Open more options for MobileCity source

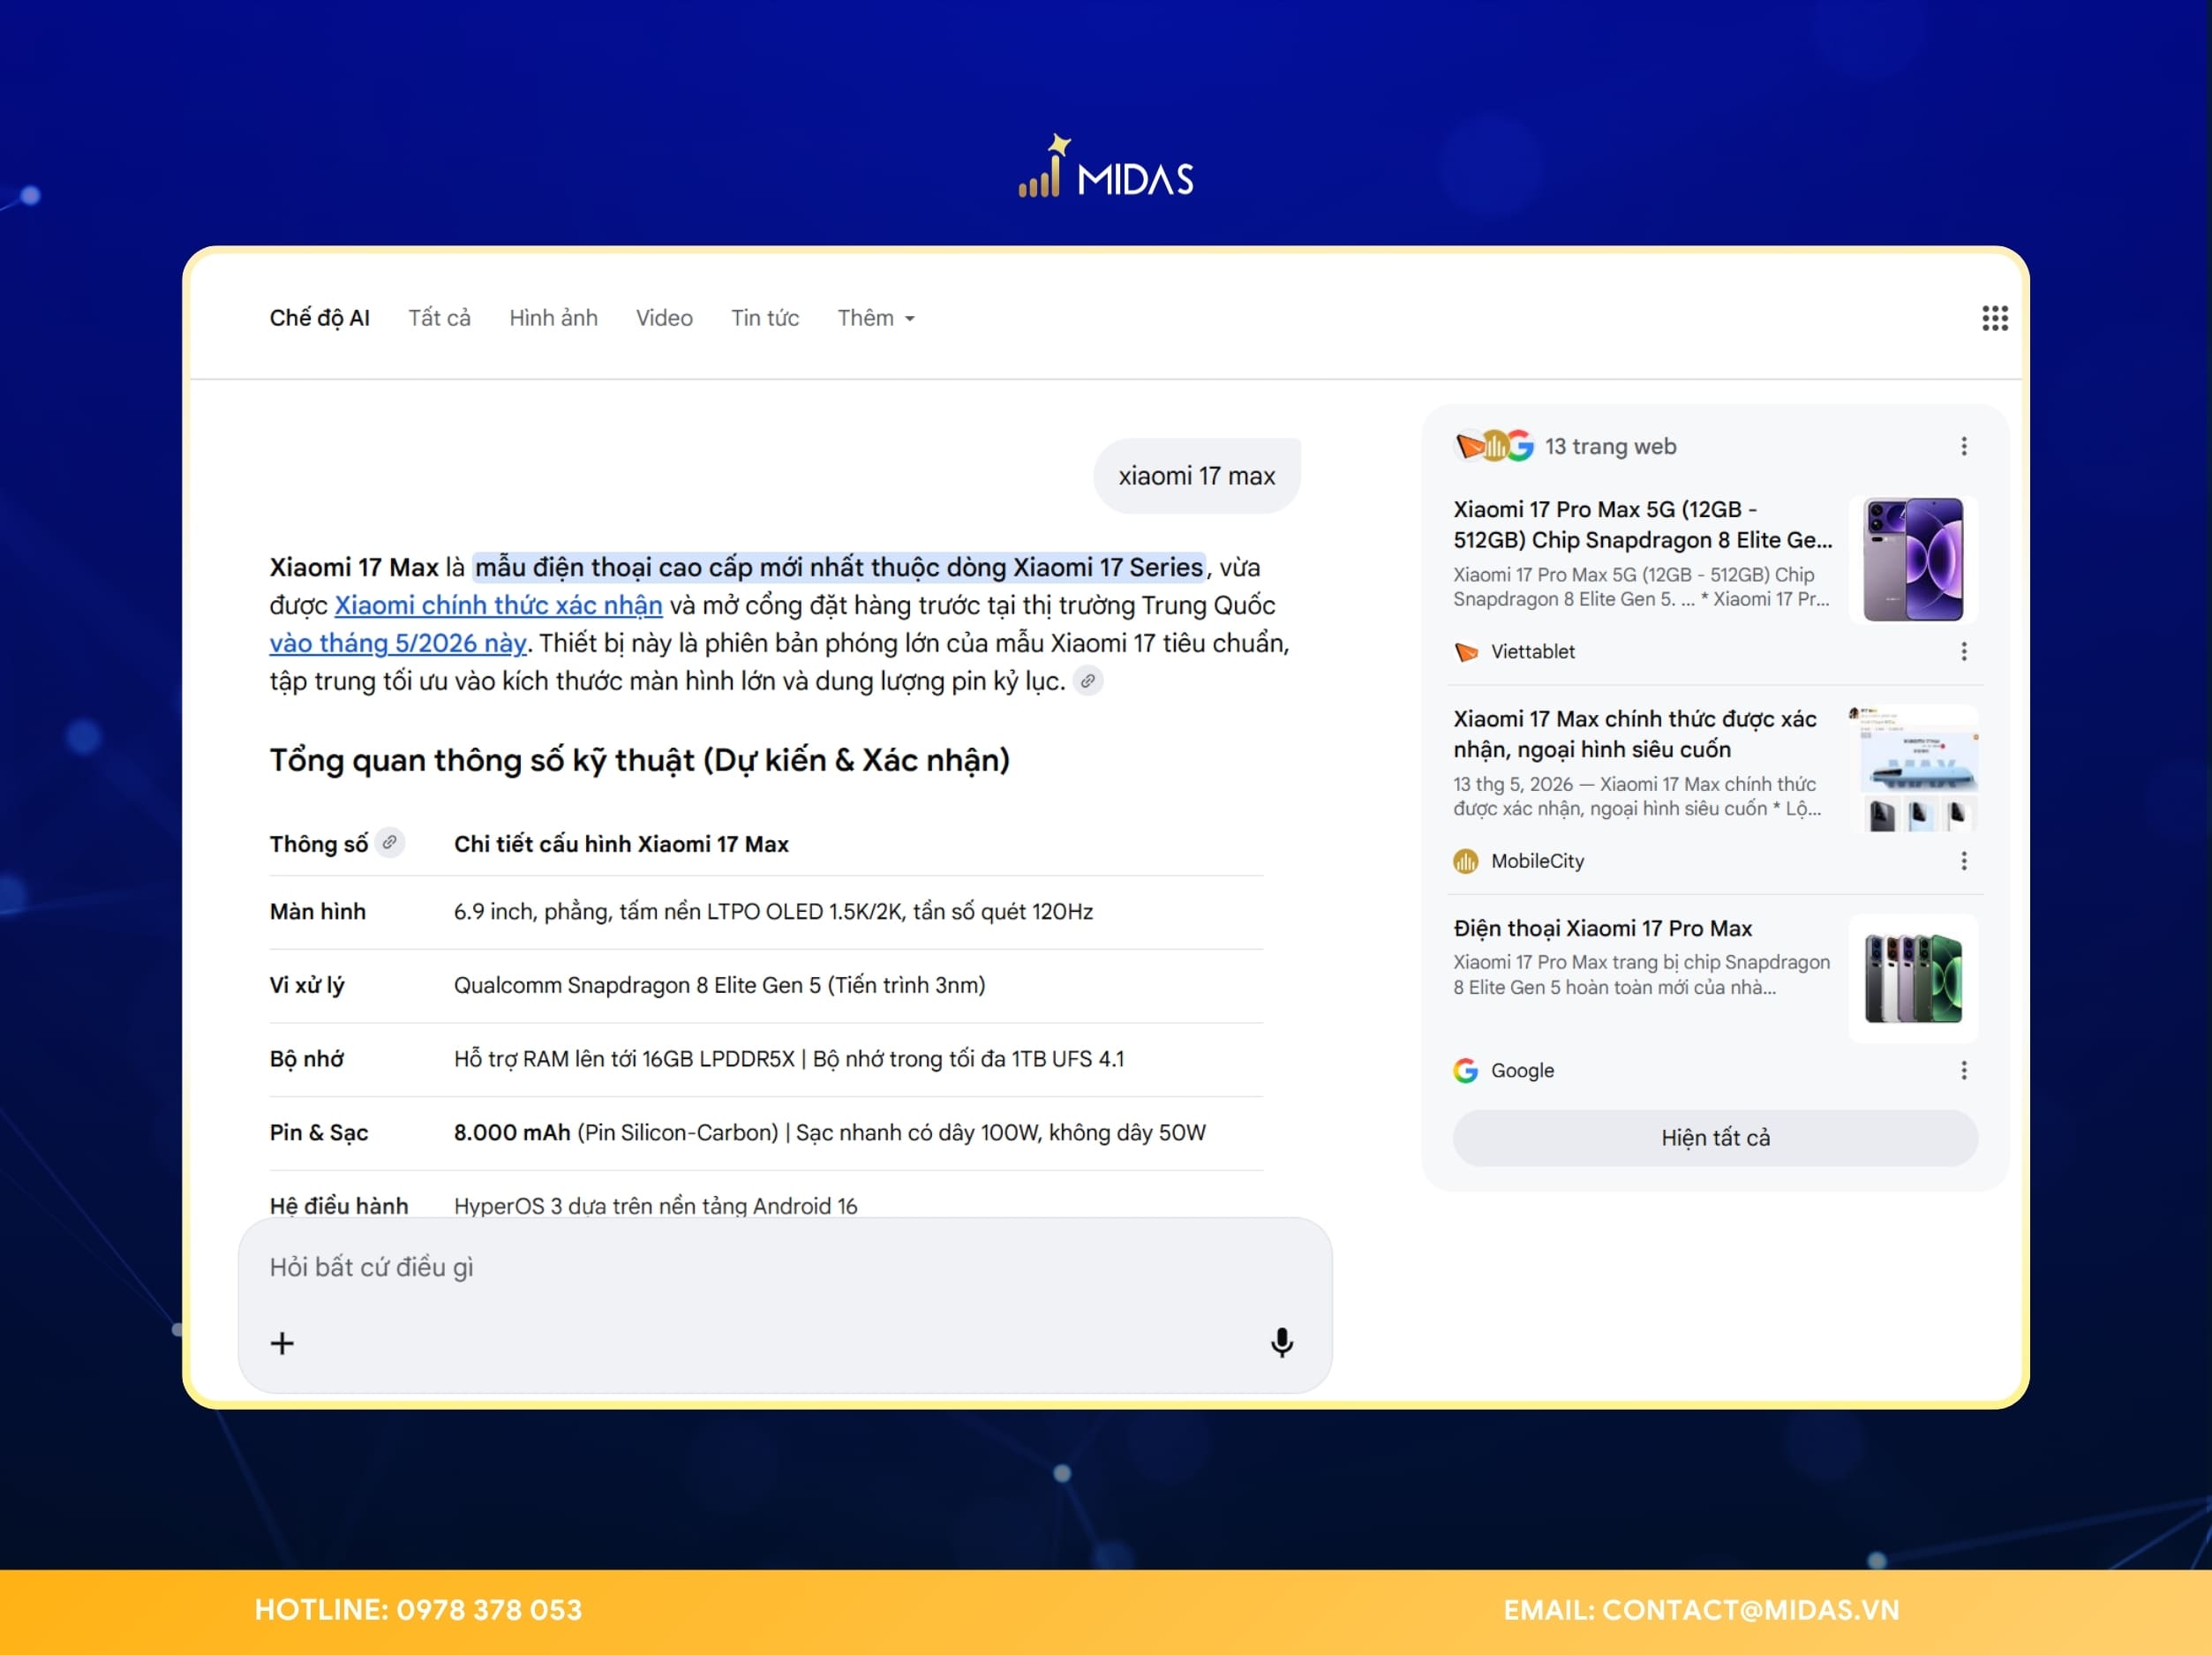[x=1963, y=861]
